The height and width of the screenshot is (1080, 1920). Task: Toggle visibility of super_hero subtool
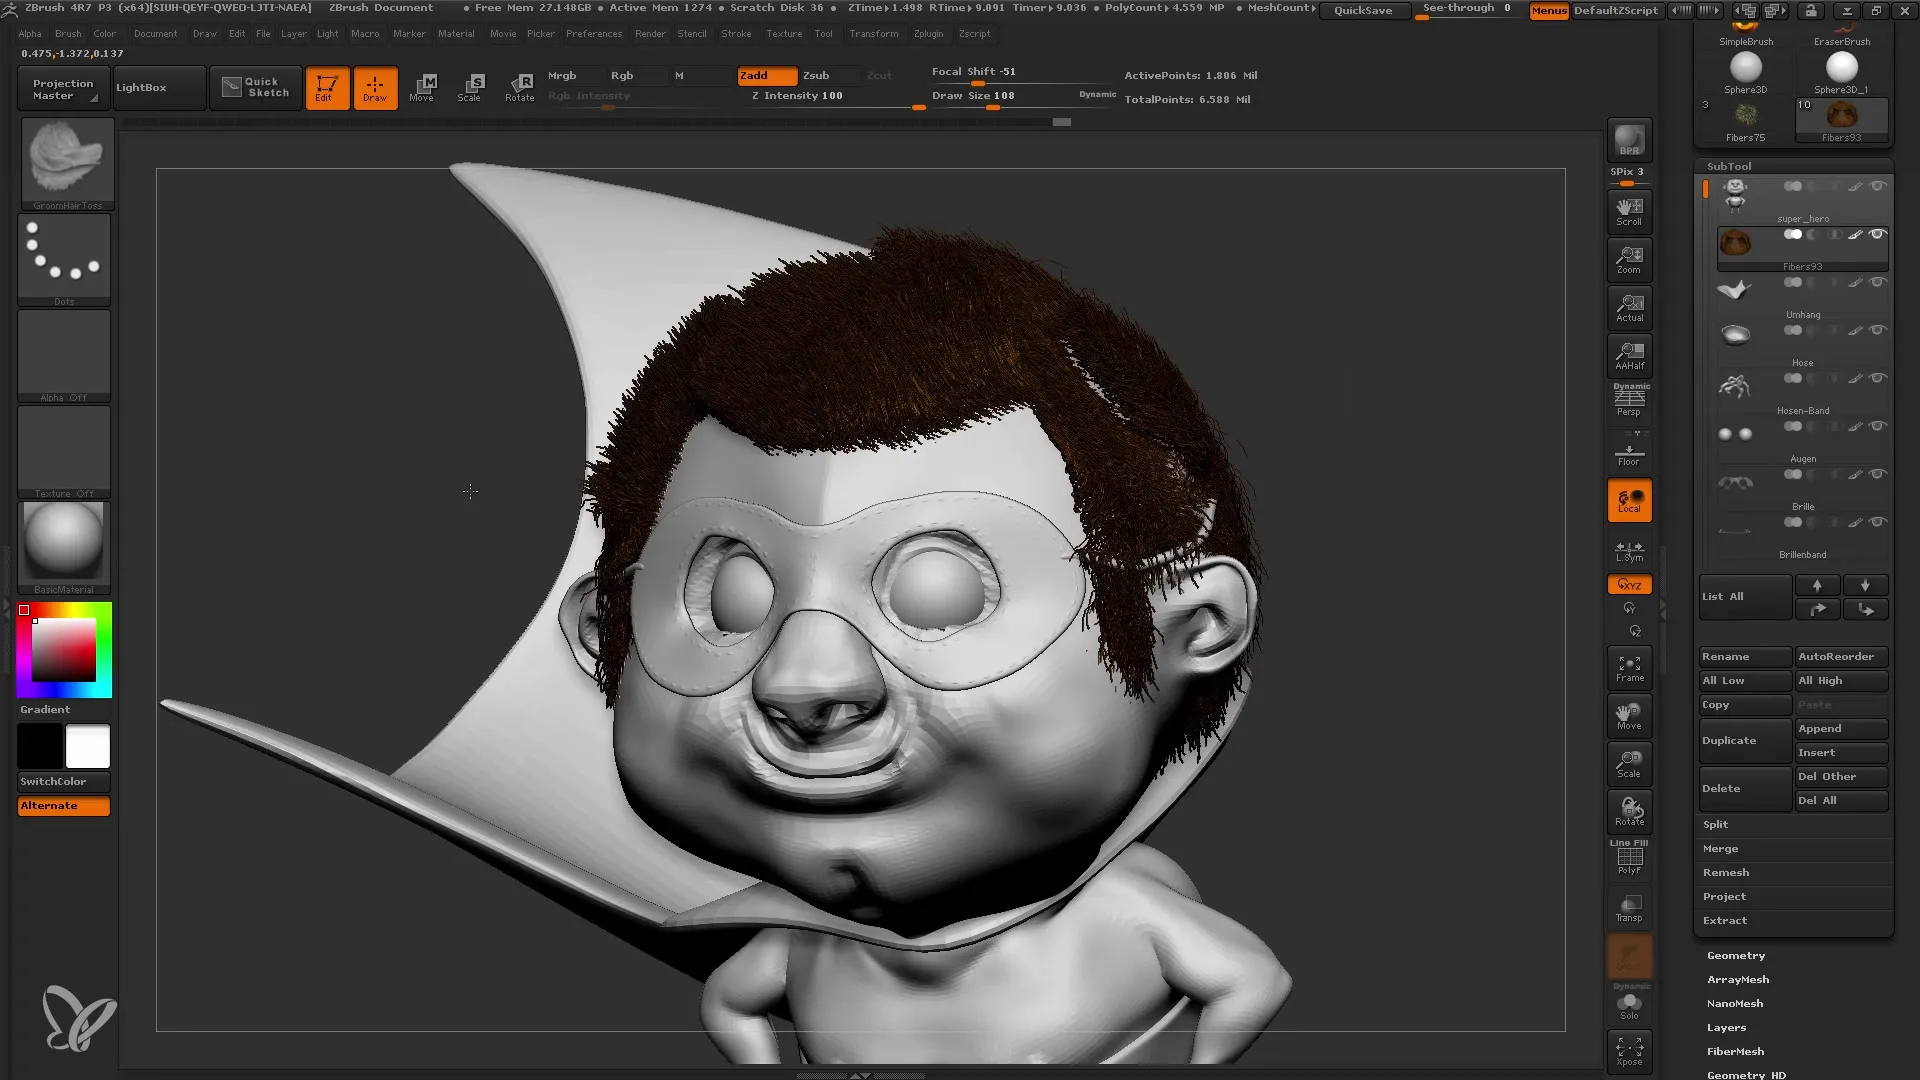point(1879,186)
